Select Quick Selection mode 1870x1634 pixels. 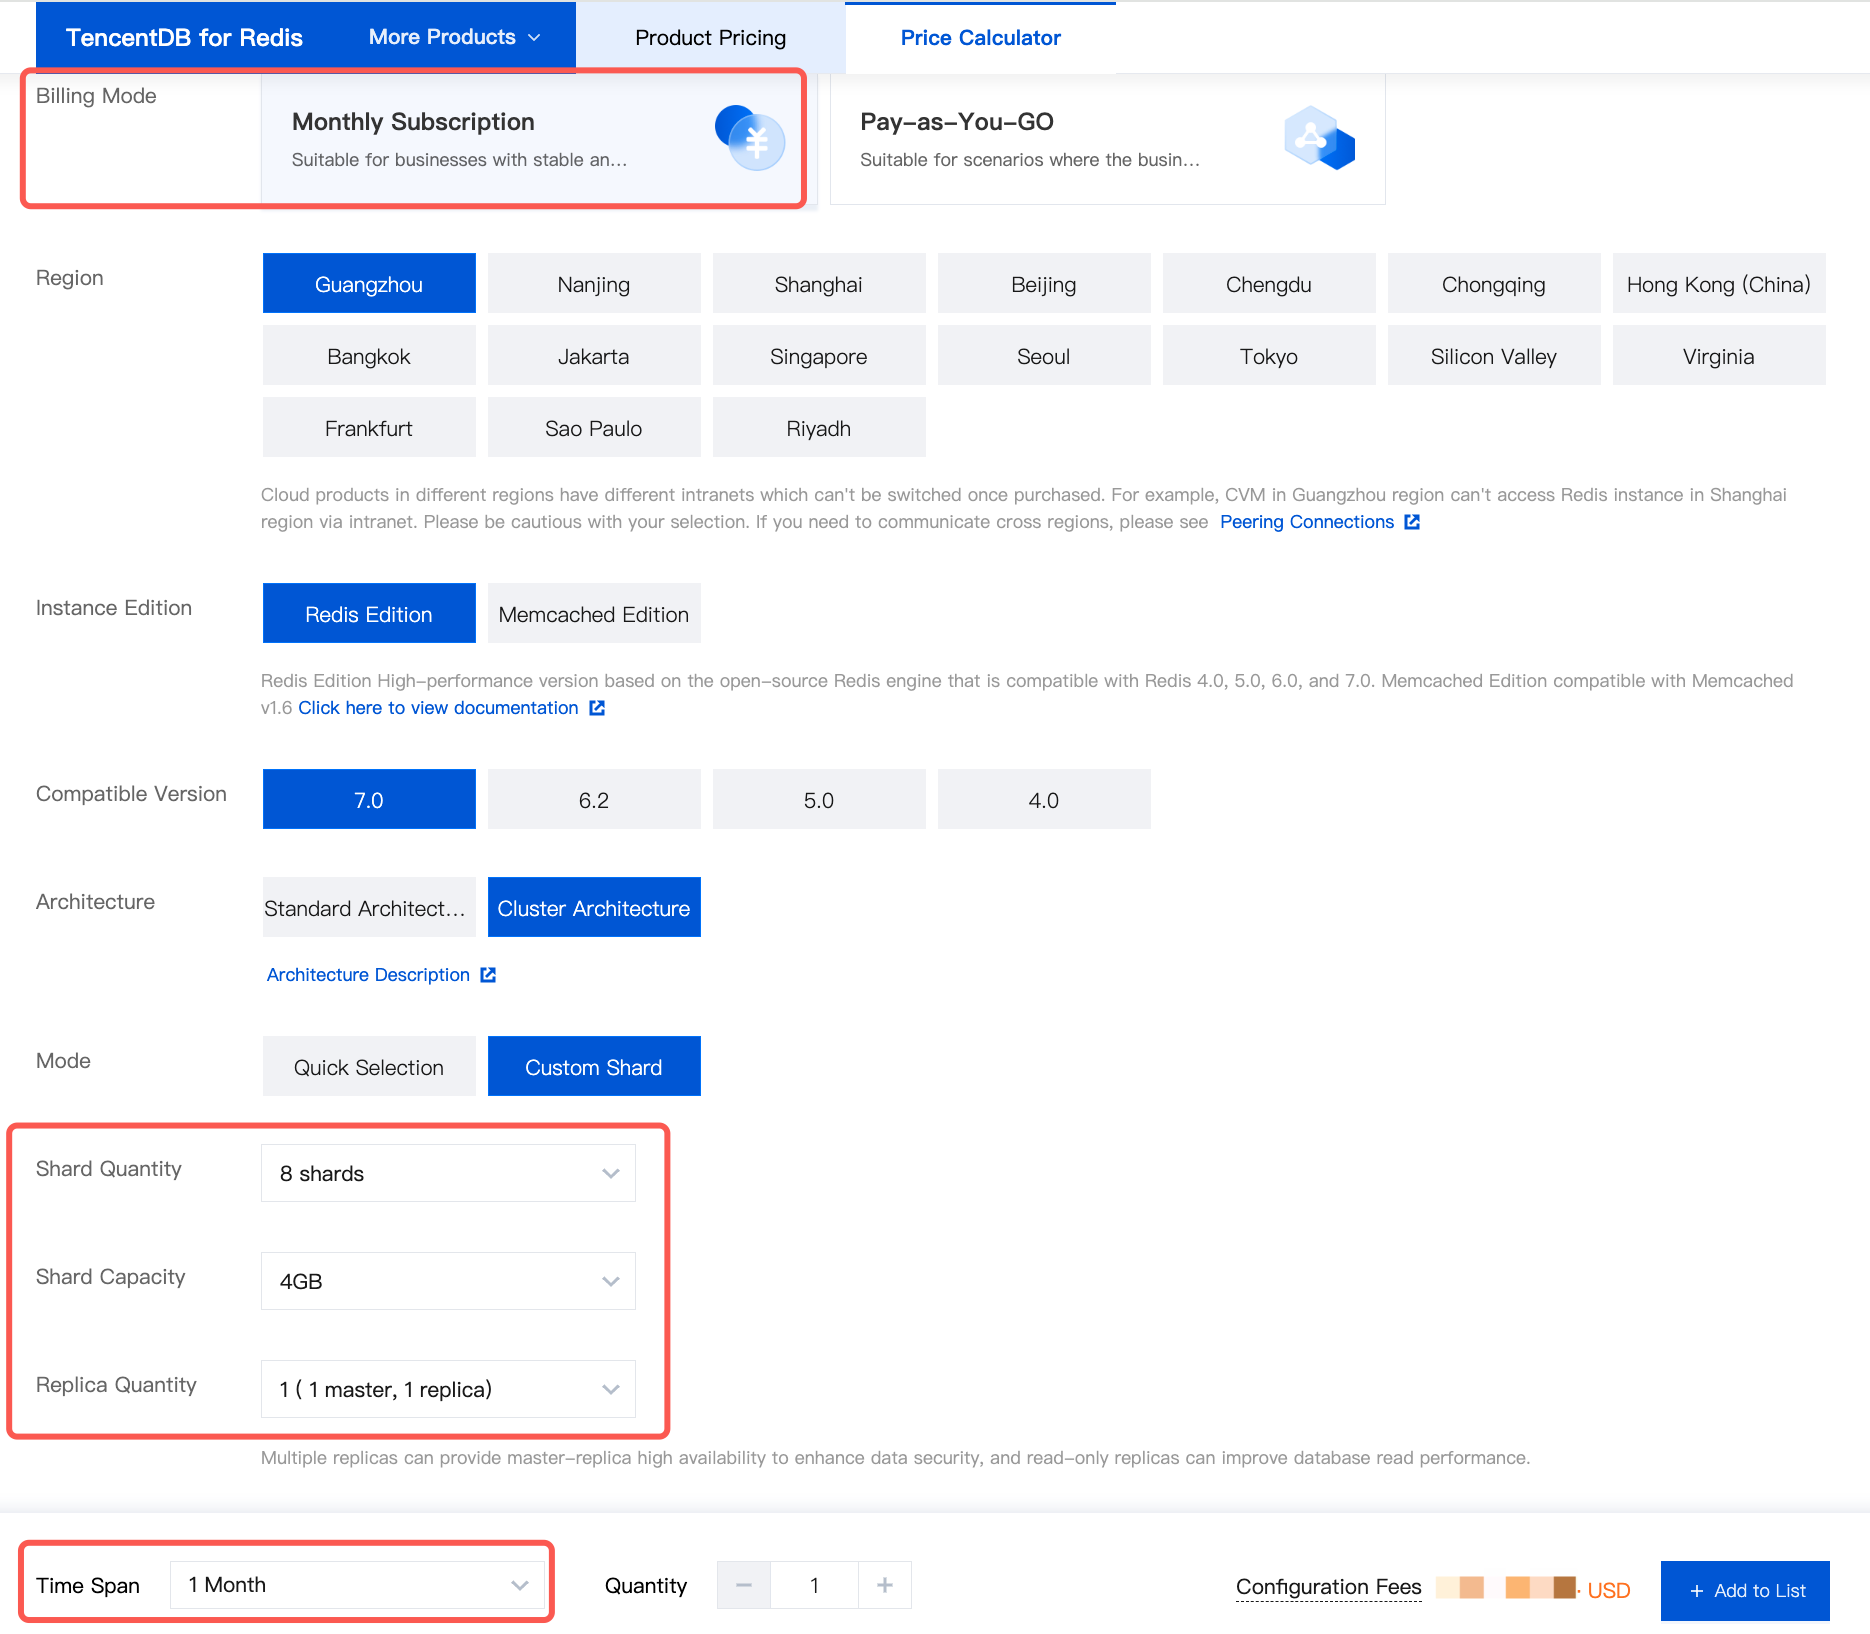coord(369,1067)
